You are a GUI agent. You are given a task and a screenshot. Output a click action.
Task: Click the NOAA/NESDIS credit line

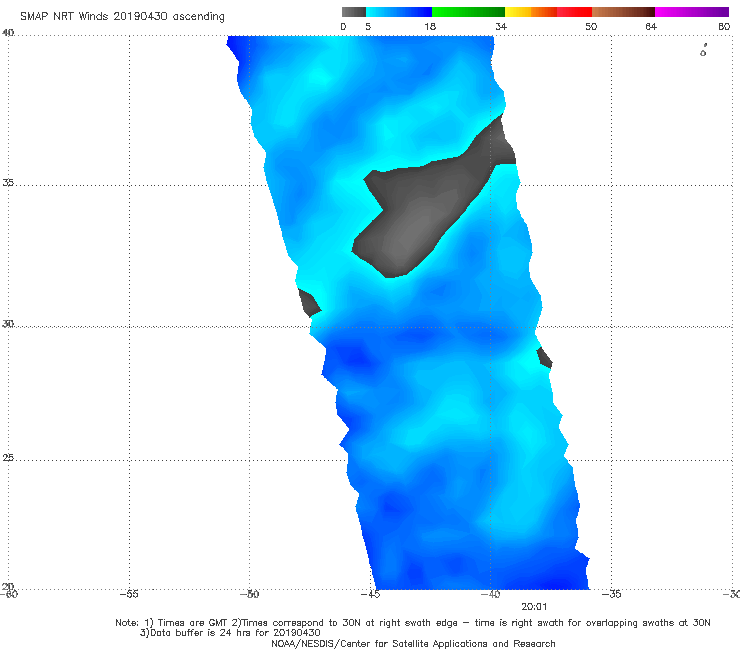point(413,643)
